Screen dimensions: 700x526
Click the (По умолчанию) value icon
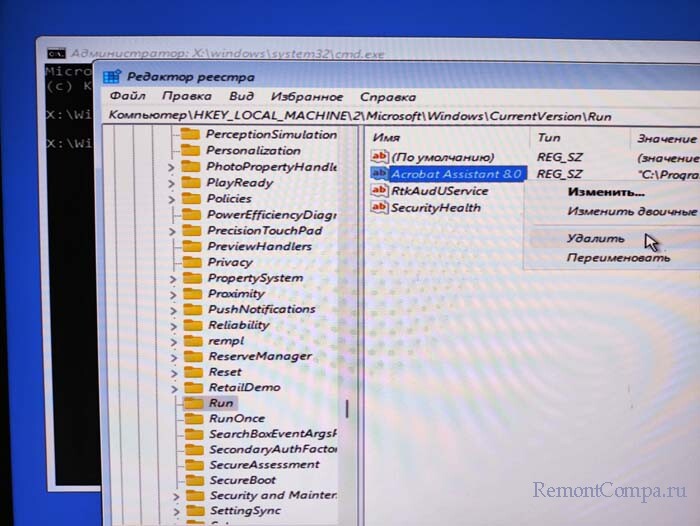(379, 156)
